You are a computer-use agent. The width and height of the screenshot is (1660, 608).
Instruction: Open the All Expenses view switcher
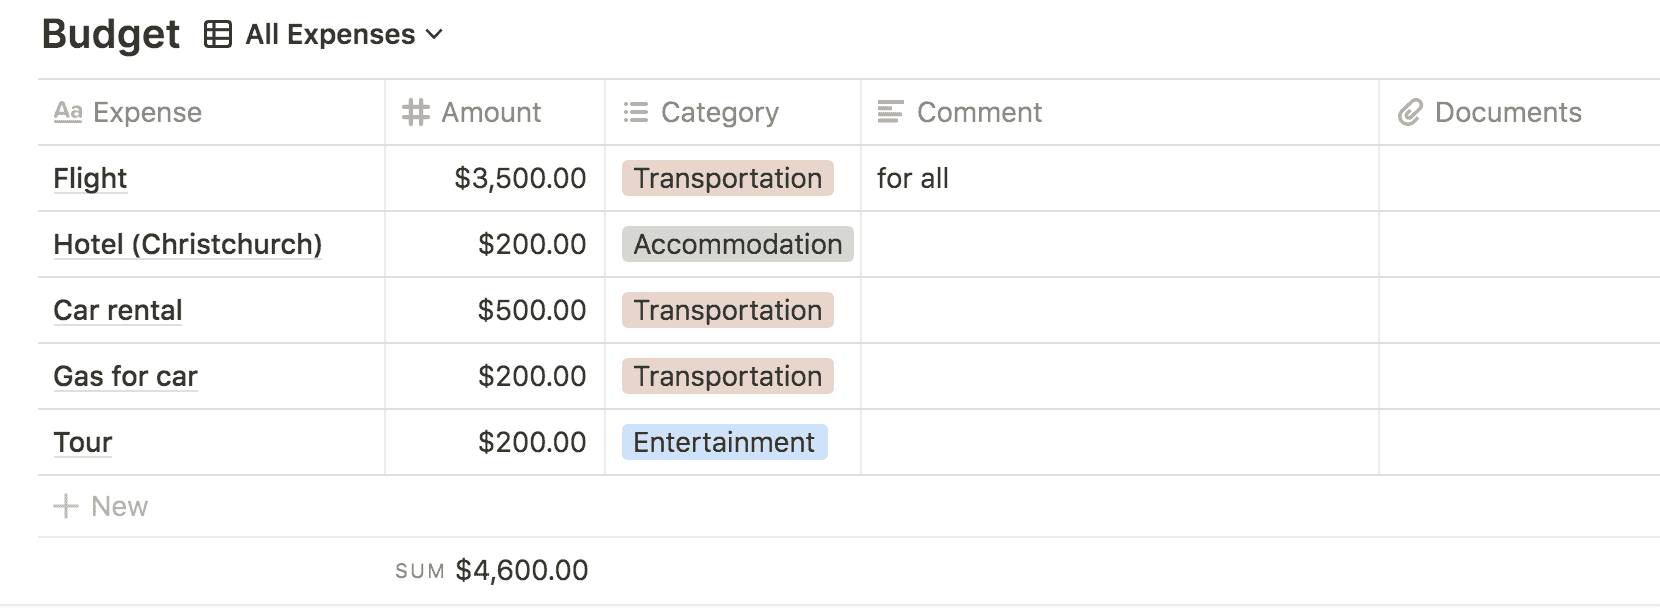point(330,35)
